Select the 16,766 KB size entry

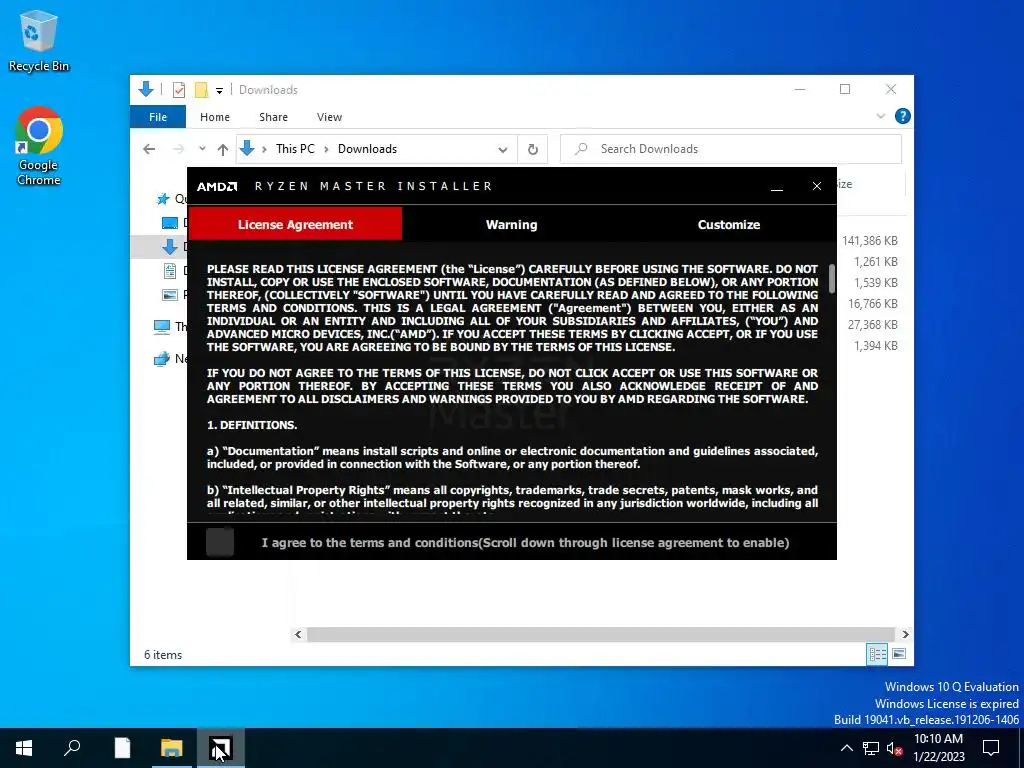click(872, 304)
